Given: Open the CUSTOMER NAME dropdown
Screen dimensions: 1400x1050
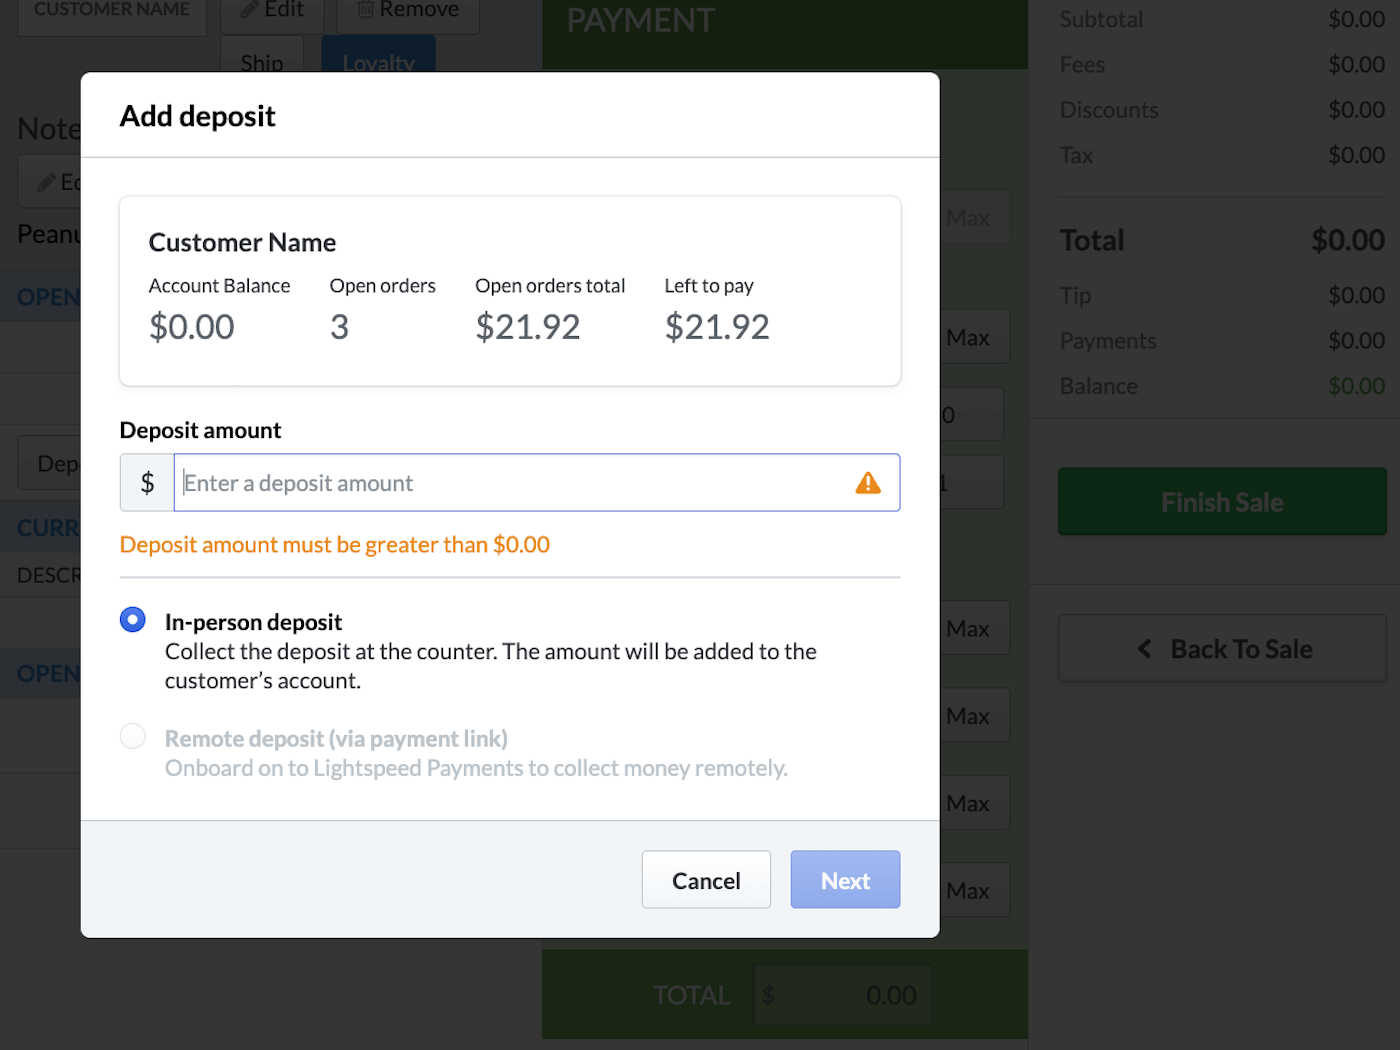Looking at the screenshot, I should (x=111, y=9).
